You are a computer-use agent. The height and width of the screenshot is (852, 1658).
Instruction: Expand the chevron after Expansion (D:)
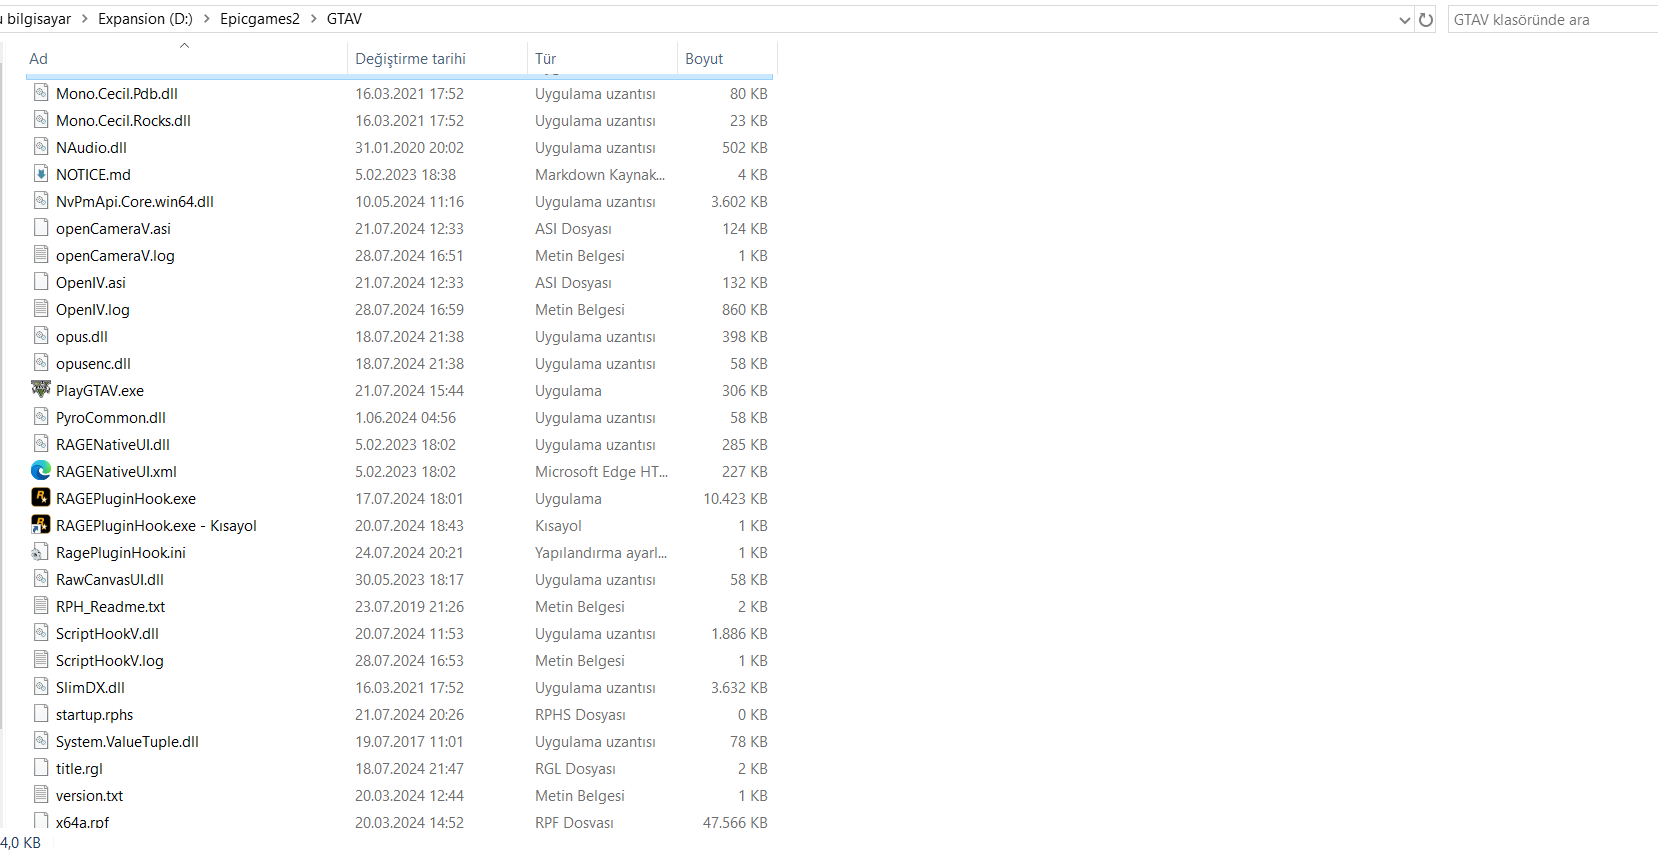tap(207, 19)
